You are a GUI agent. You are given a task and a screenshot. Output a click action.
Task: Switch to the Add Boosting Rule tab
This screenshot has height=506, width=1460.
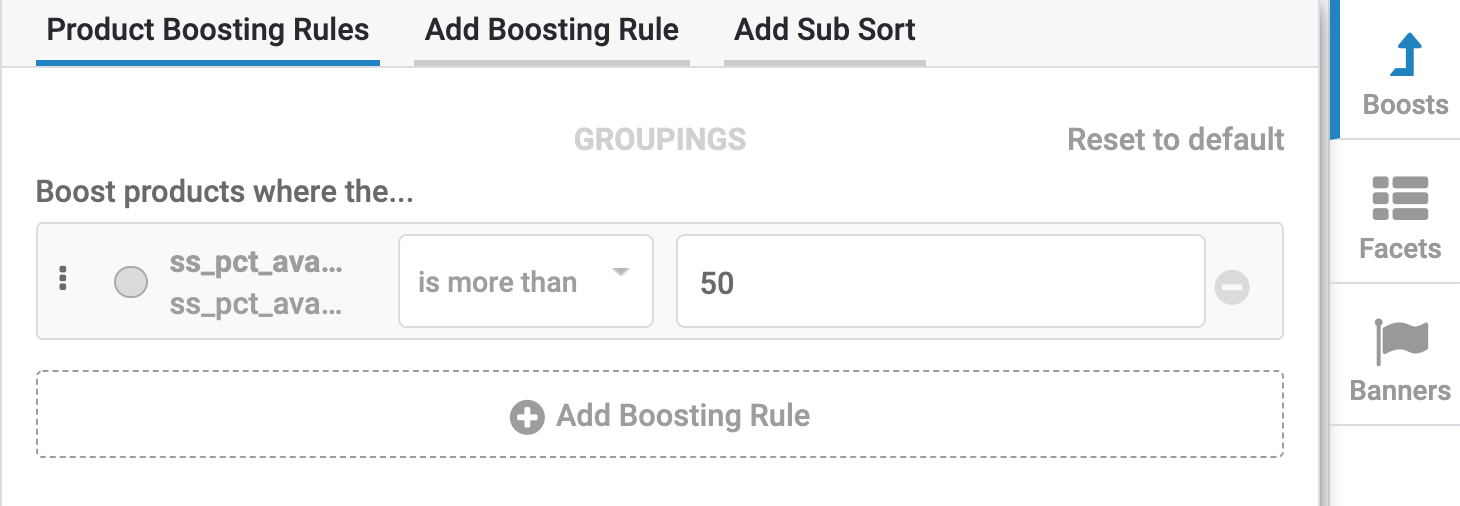(x=552, y=30)
